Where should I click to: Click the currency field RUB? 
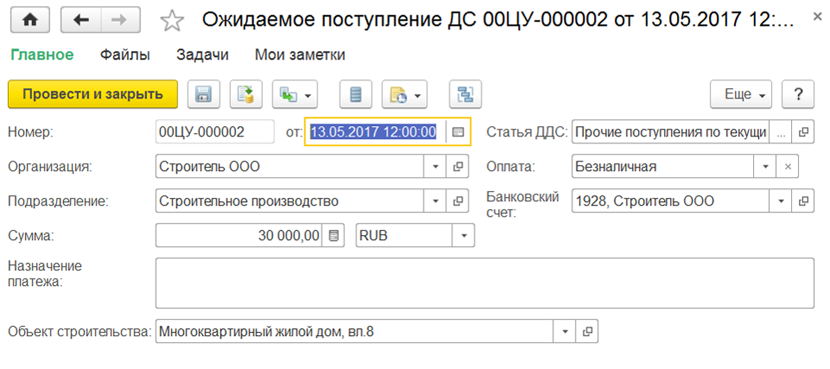[404, 236]
